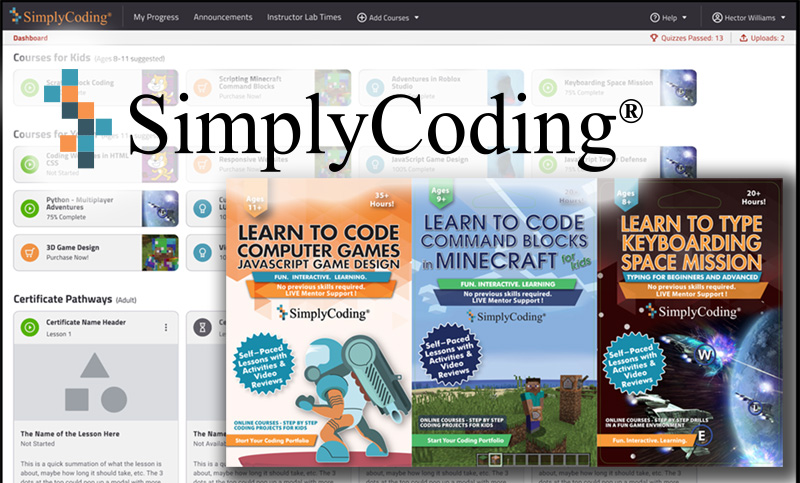Open the Keyboarding Space Mission spaceship thumbnail

(678, 88)
